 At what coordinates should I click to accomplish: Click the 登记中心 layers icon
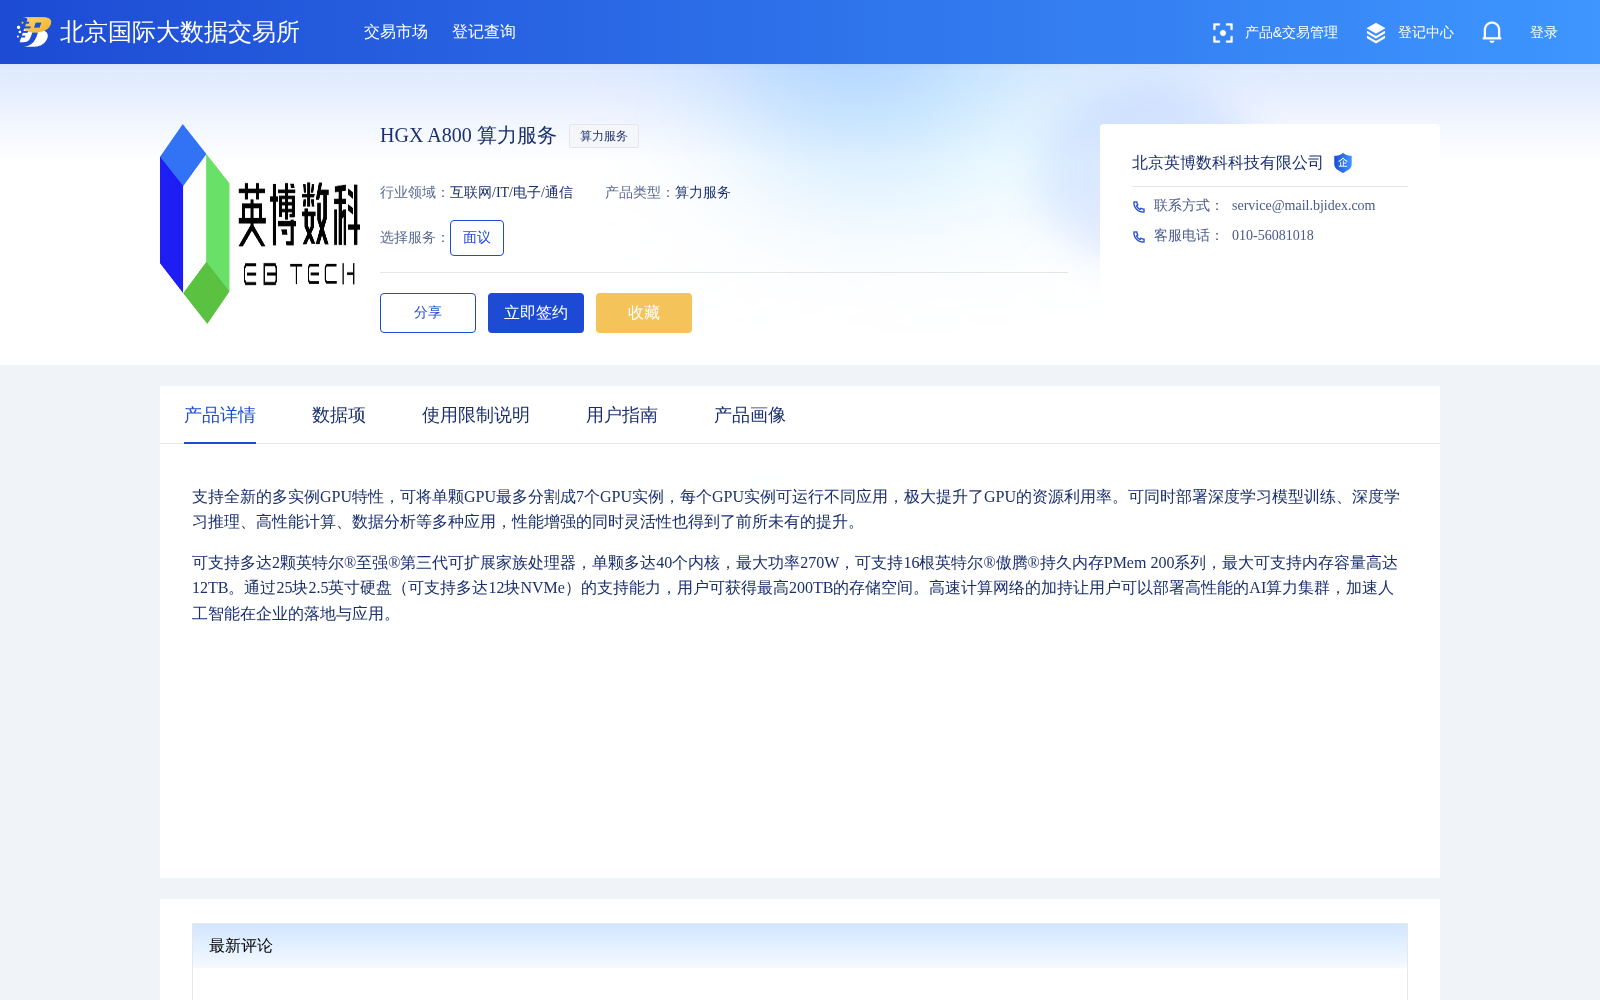point(1376,33)
